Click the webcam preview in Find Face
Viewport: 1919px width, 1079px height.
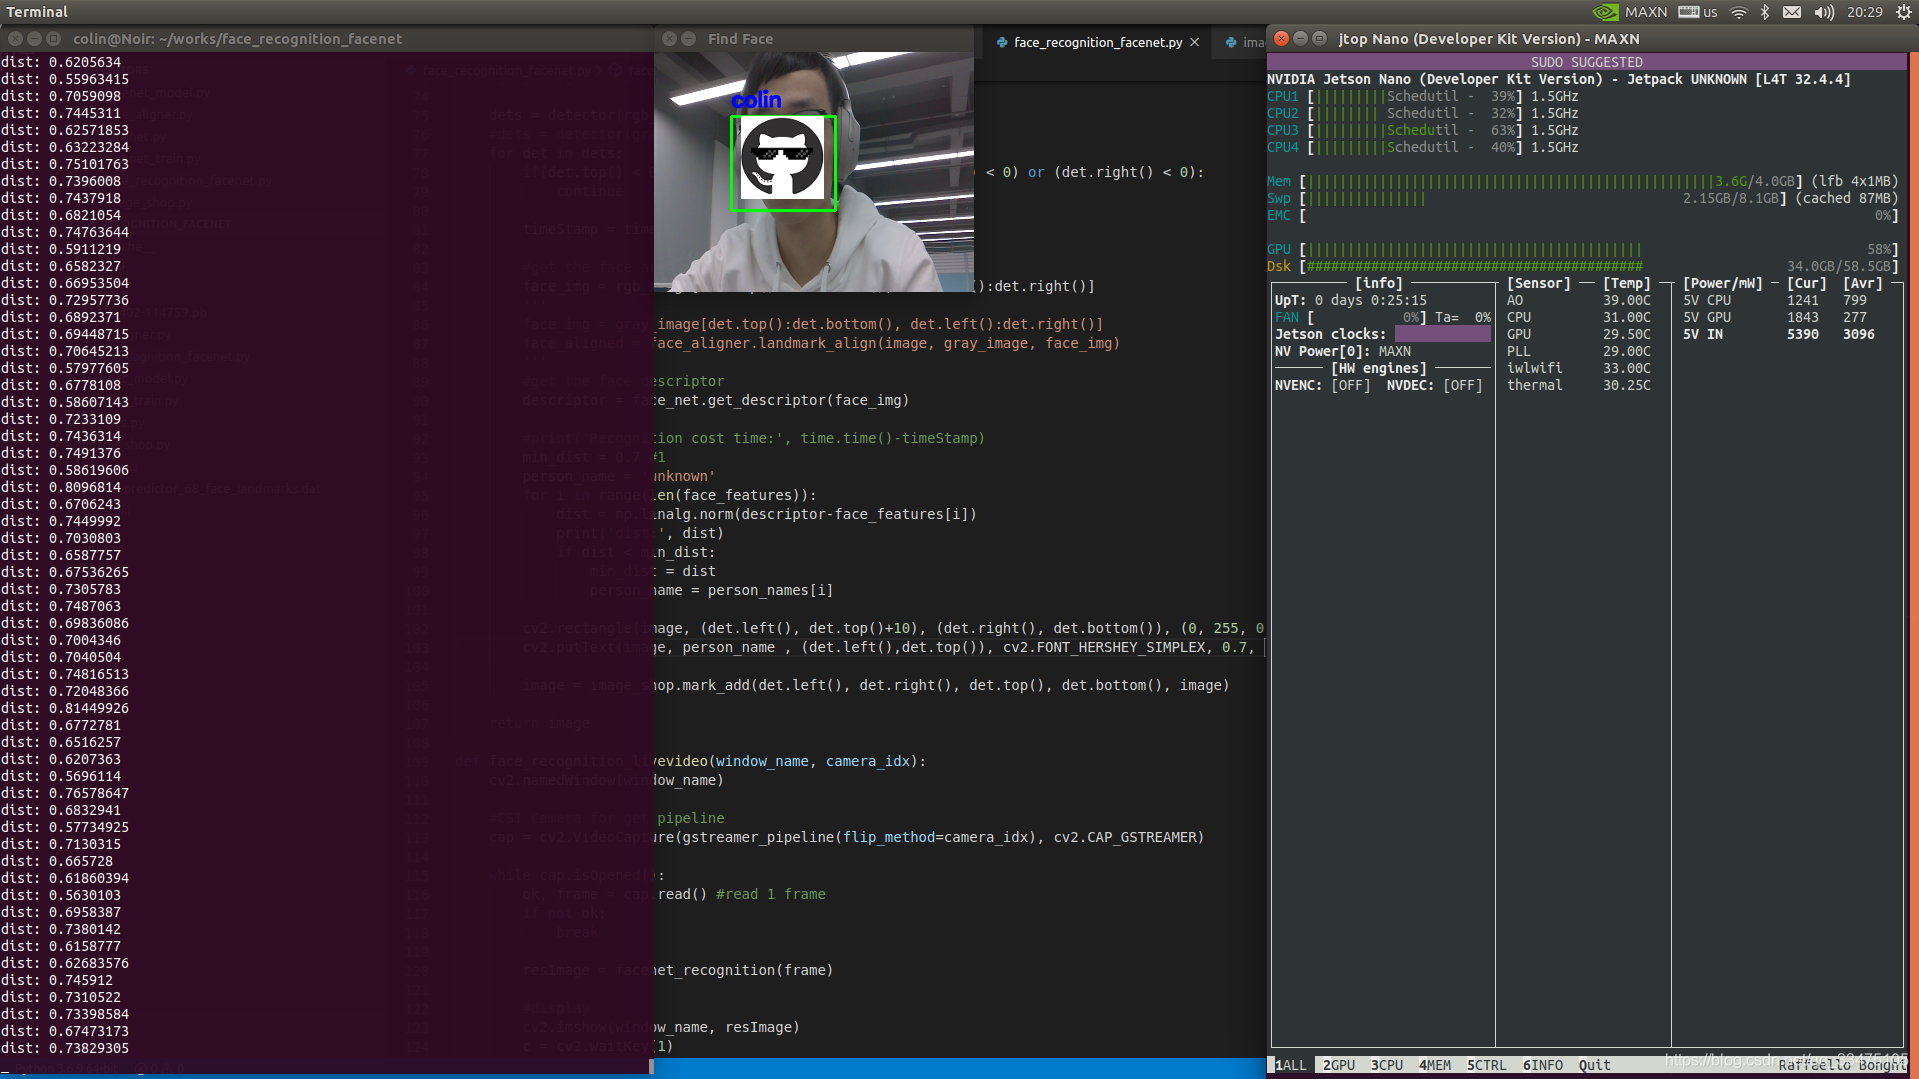coord(813,171)
